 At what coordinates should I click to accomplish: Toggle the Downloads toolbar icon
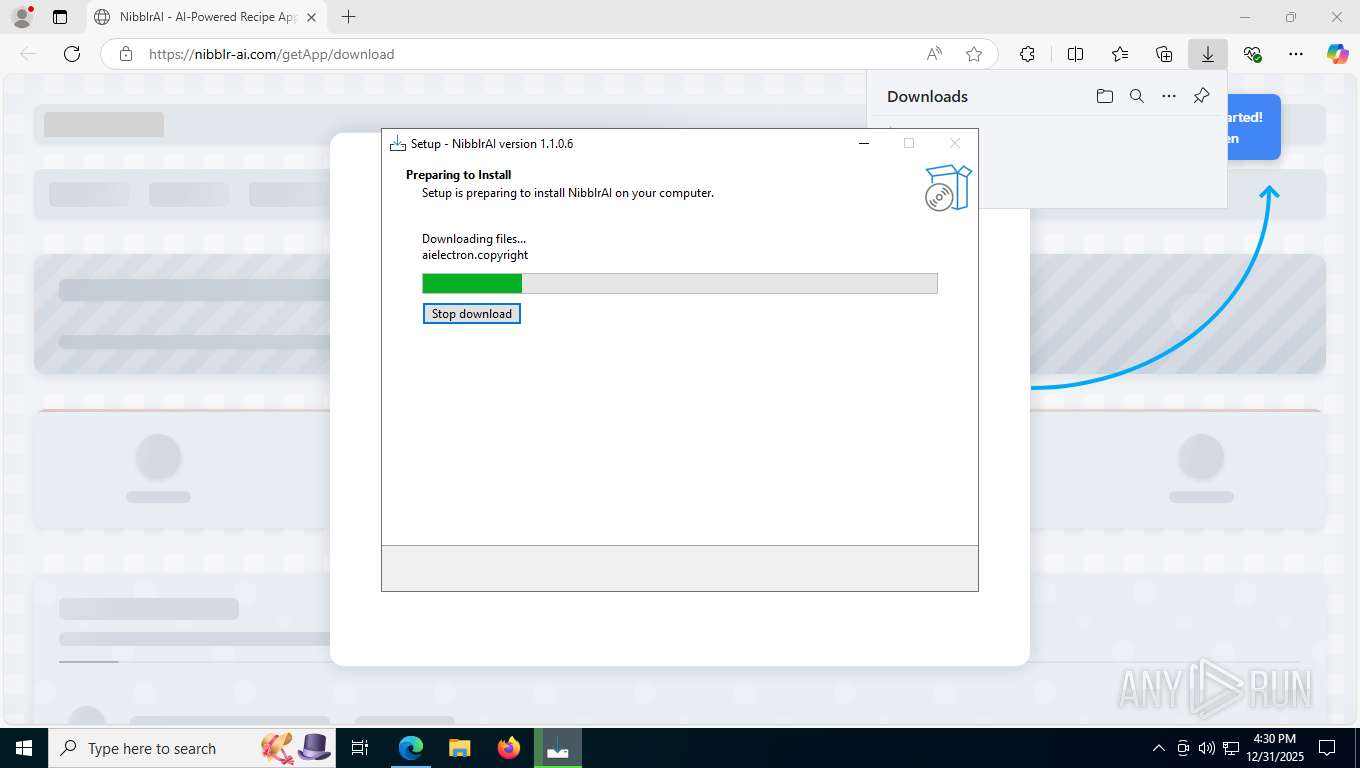[1208, 54]
